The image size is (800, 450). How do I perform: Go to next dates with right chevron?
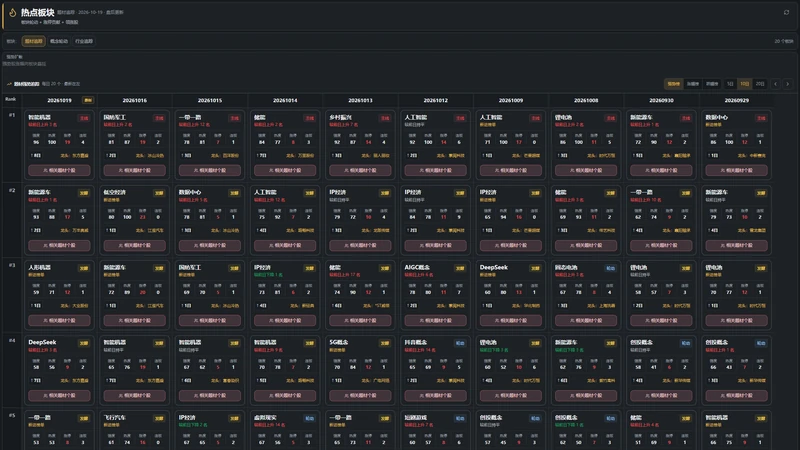pos(787,84)
